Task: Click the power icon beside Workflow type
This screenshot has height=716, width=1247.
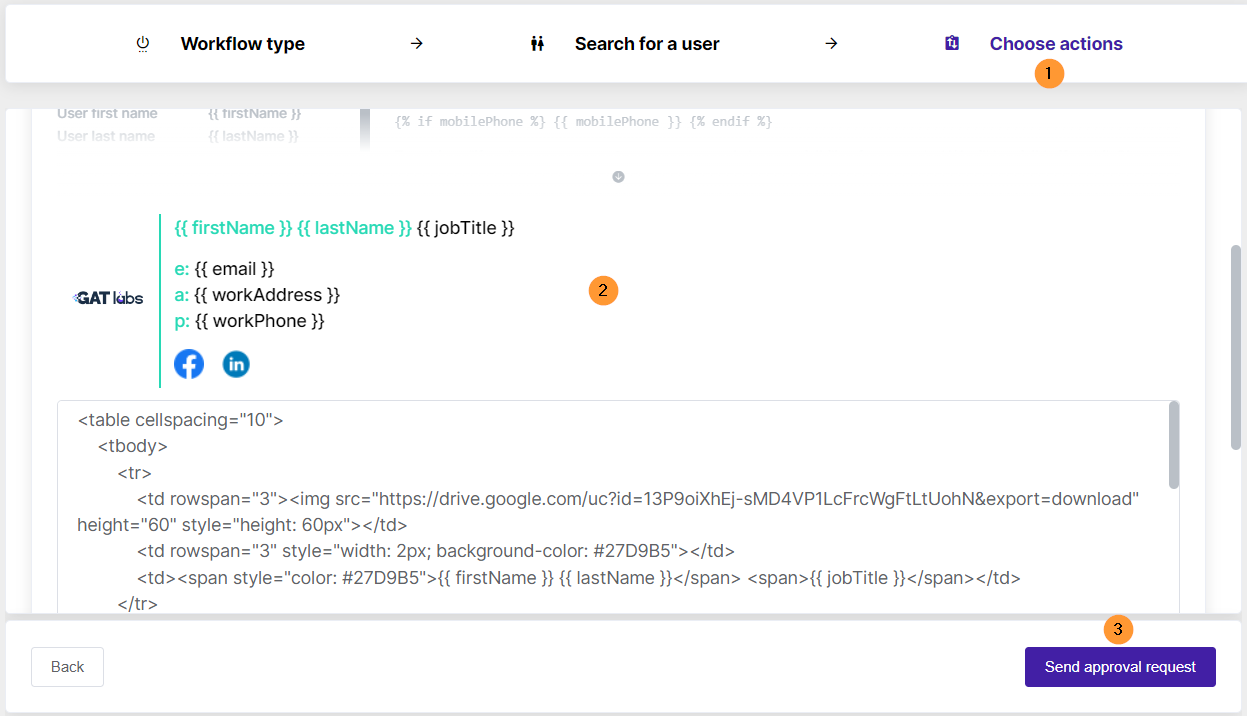Action: 142,44
